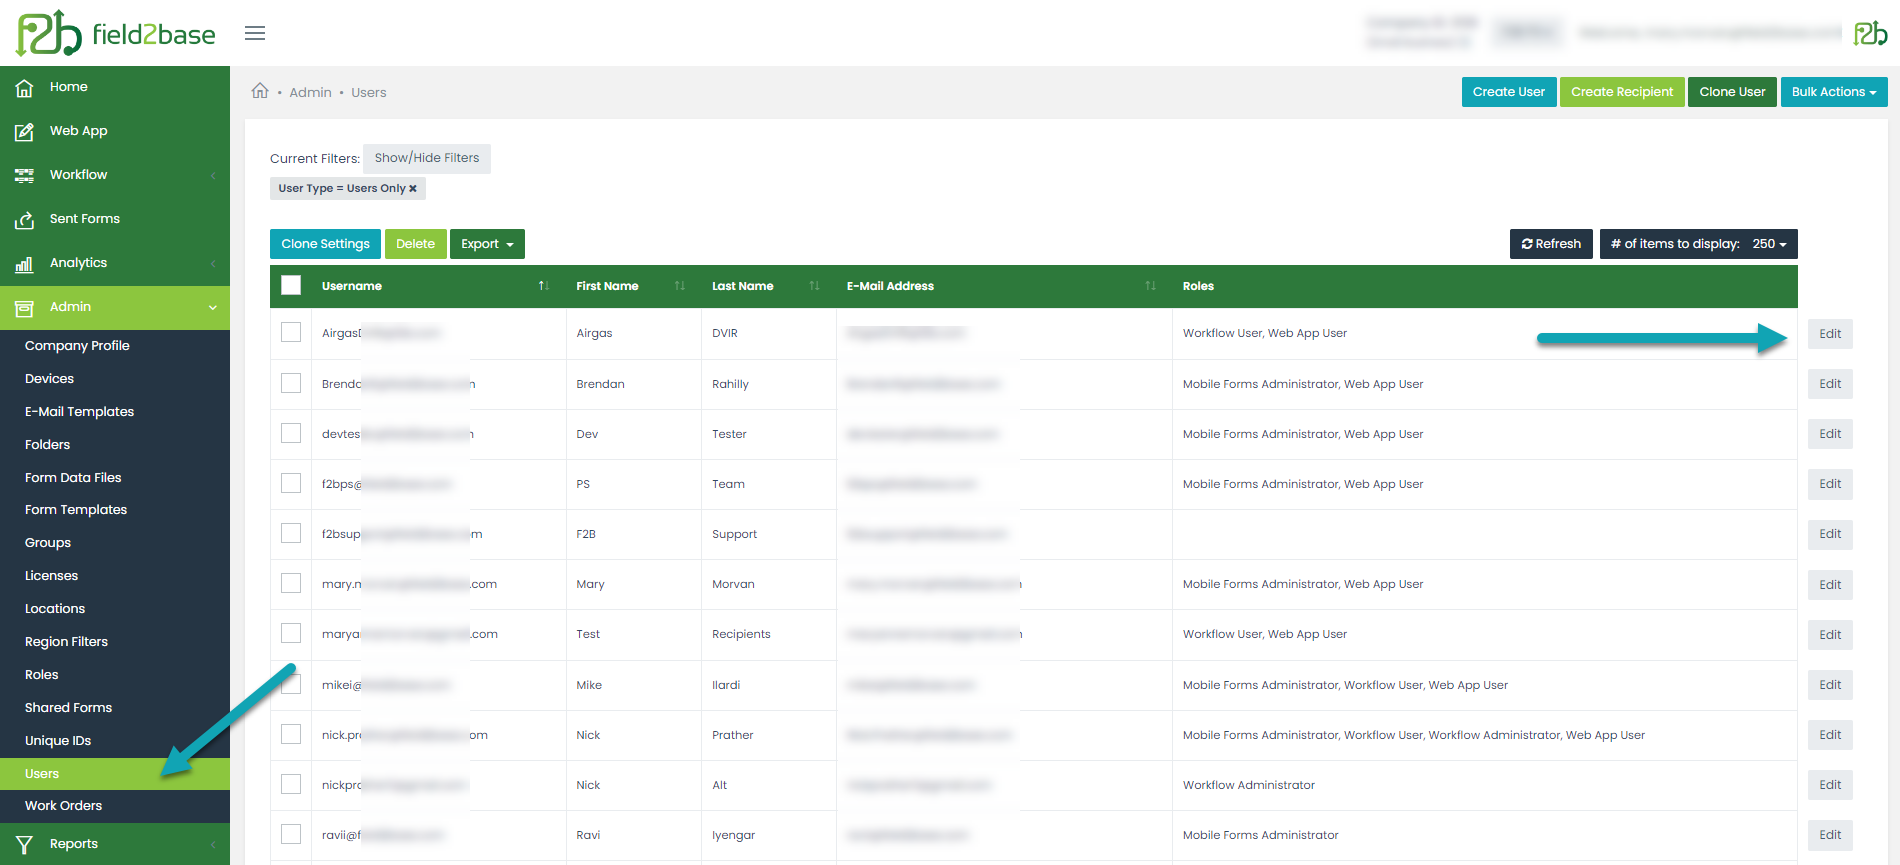
Task: Click the Clone User button
Action: tap(1732, 92)
